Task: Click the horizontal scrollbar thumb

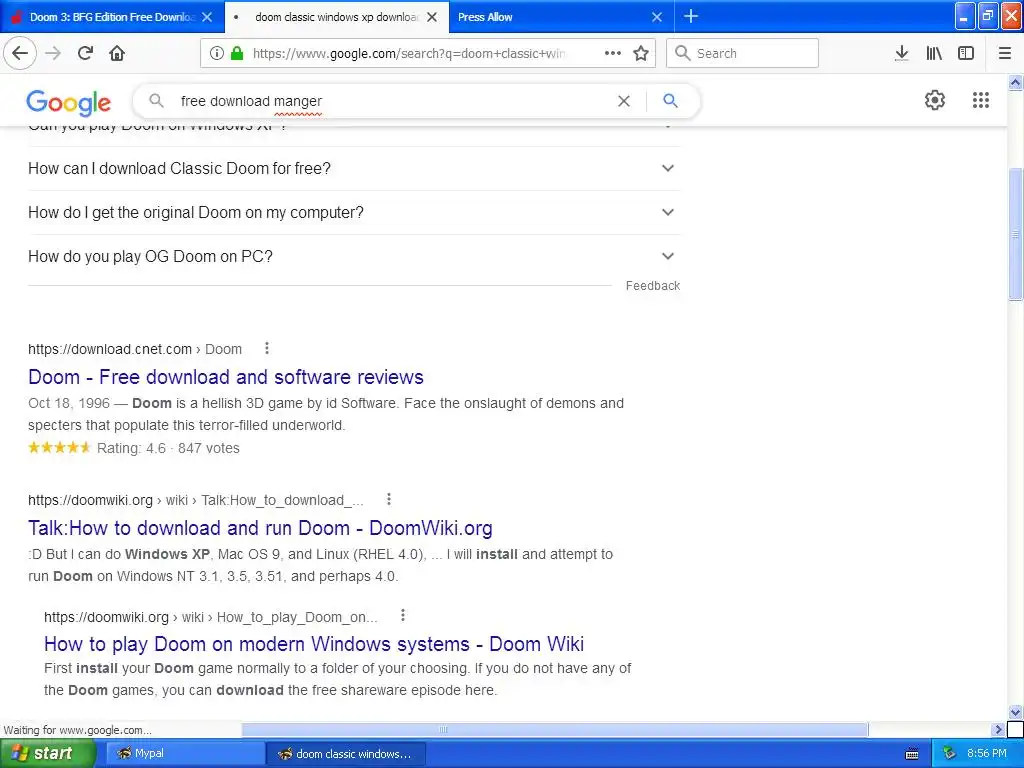Action: tap(554, 729)
